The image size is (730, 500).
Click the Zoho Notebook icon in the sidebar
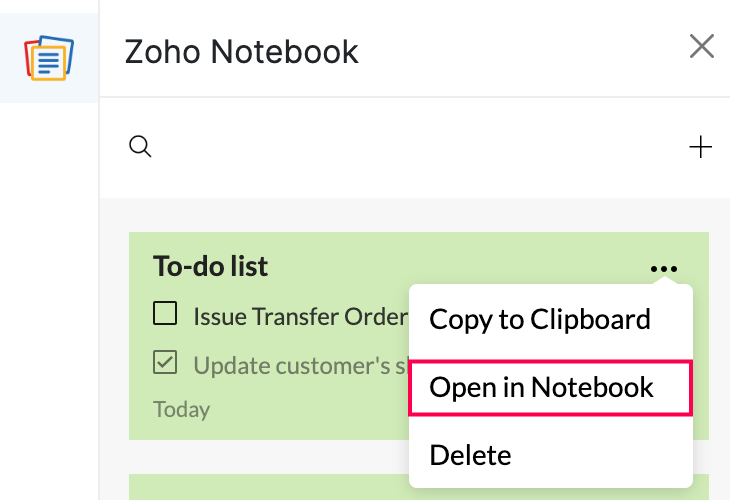[48, 56]
